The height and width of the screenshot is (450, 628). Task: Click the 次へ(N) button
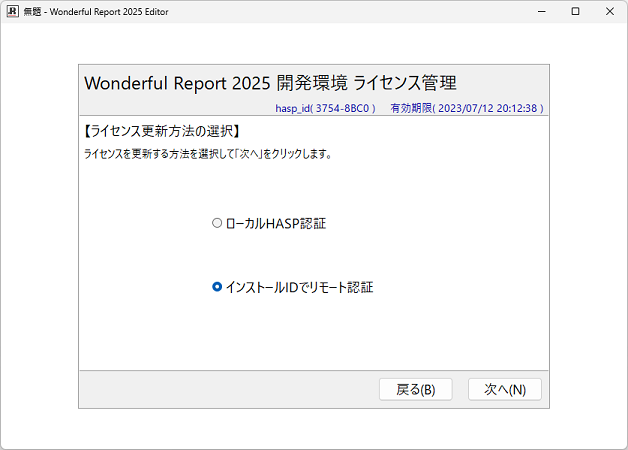(505, 389)
